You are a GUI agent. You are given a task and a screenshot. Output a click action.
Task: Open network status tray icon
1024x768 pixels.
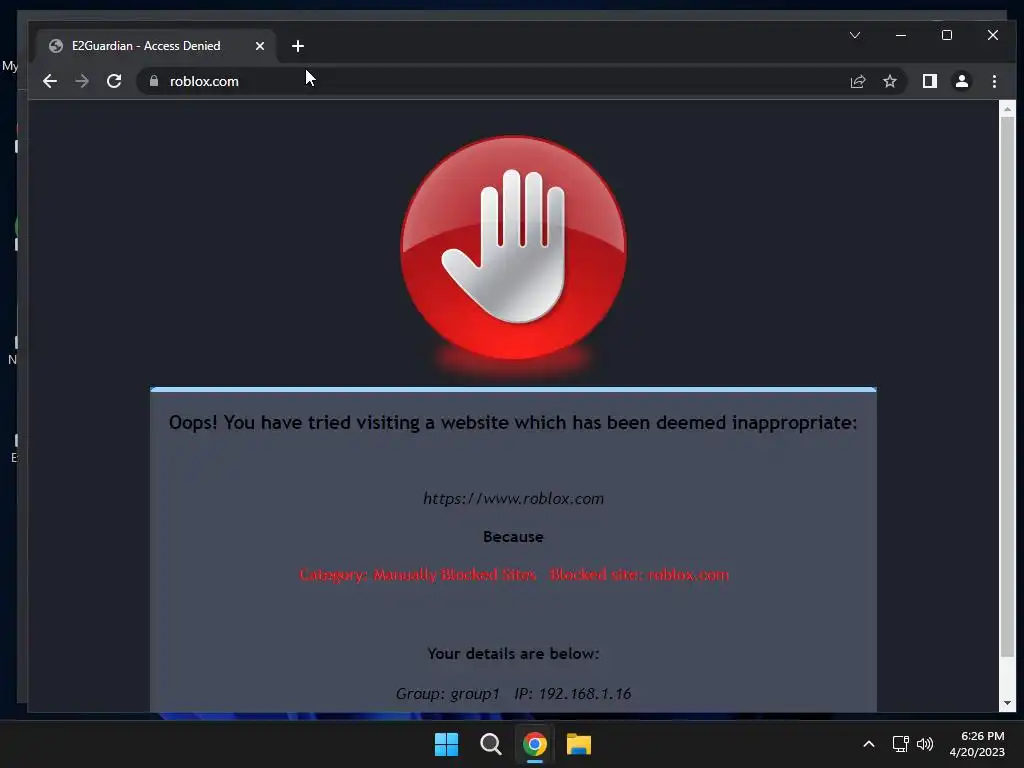[901, 744]
